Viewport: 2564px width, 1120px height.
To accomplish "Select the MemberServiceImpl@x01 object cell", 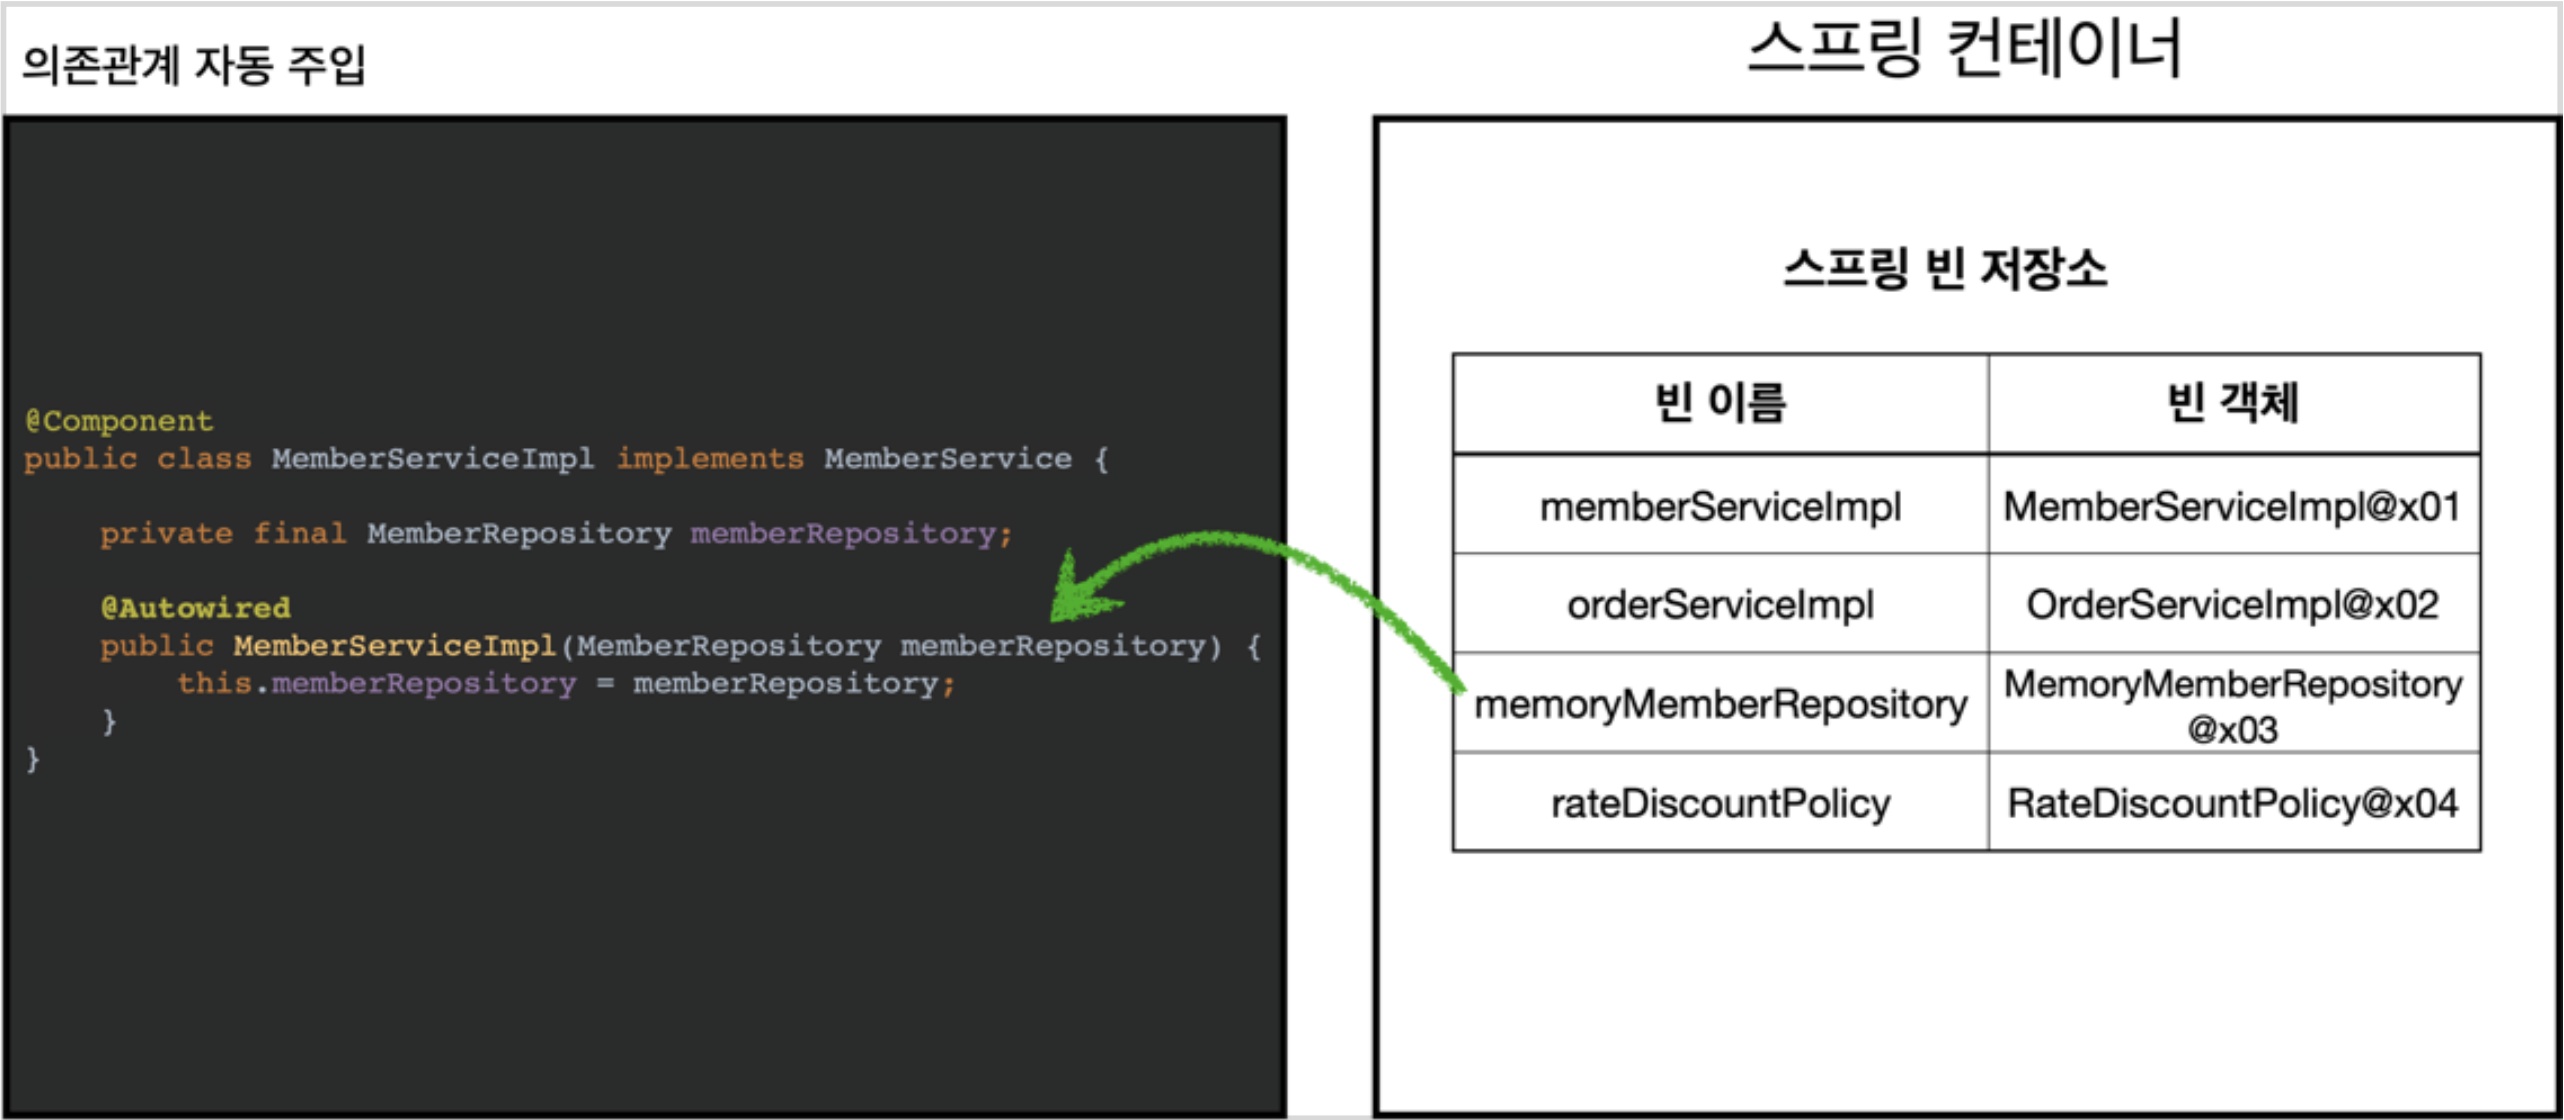I will pos(2232,506).
